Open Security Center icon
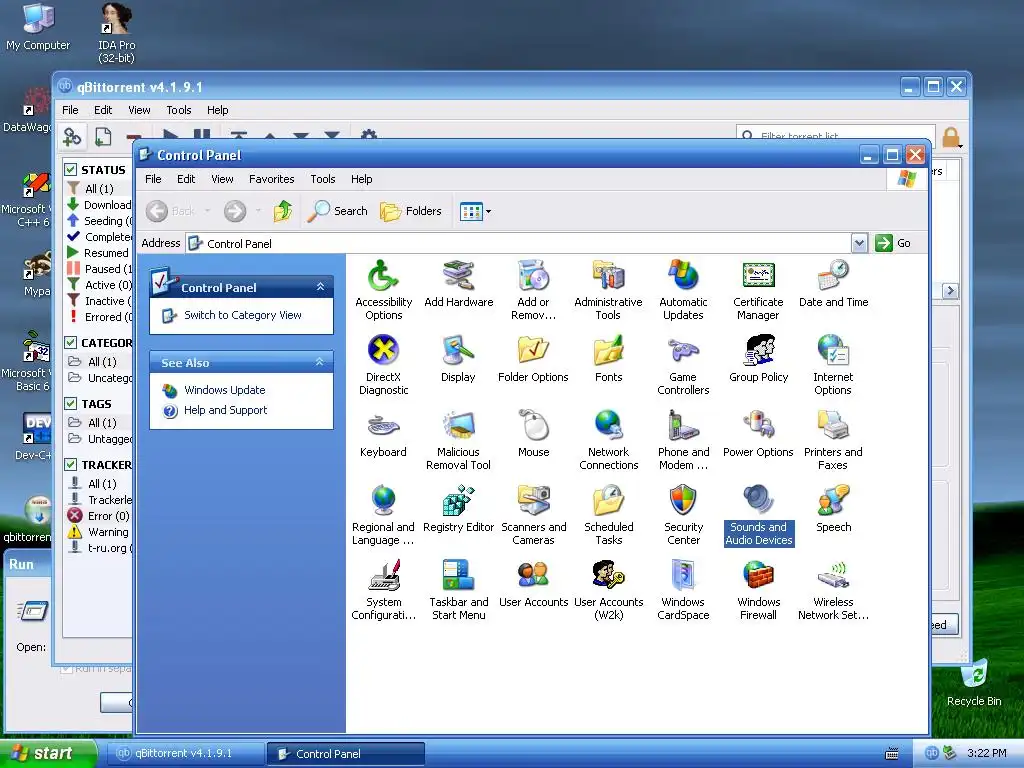 coord(683,515)
